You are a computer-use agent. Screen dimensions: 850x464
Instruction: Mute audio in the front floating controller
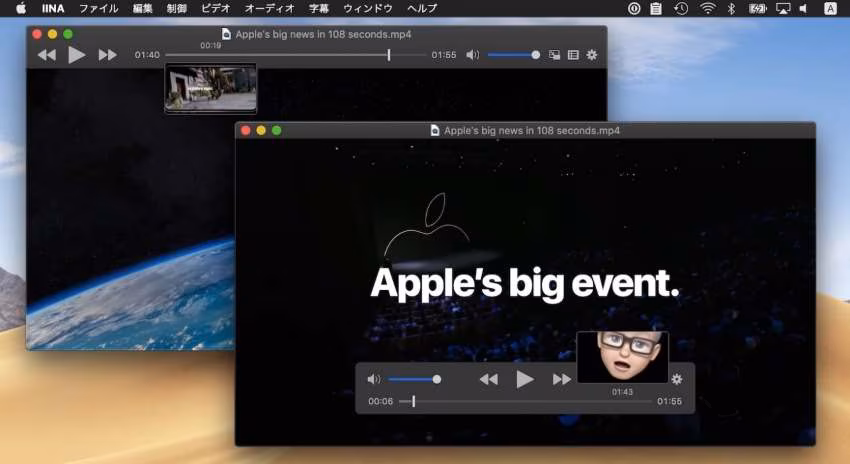(x=374, y=379)
